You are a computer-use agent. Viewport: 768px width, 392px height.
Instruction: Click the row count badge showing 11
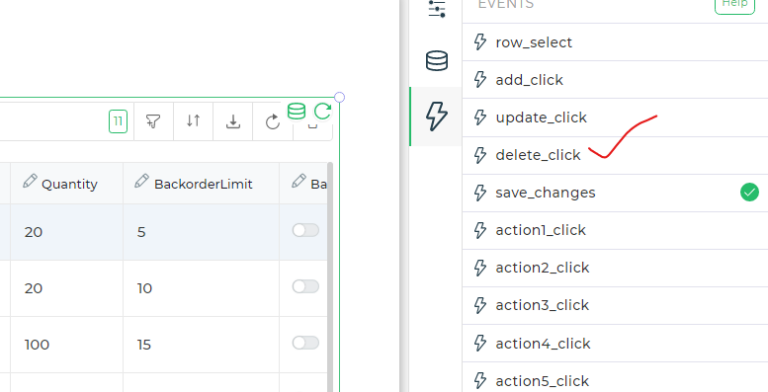coord(118,122)
